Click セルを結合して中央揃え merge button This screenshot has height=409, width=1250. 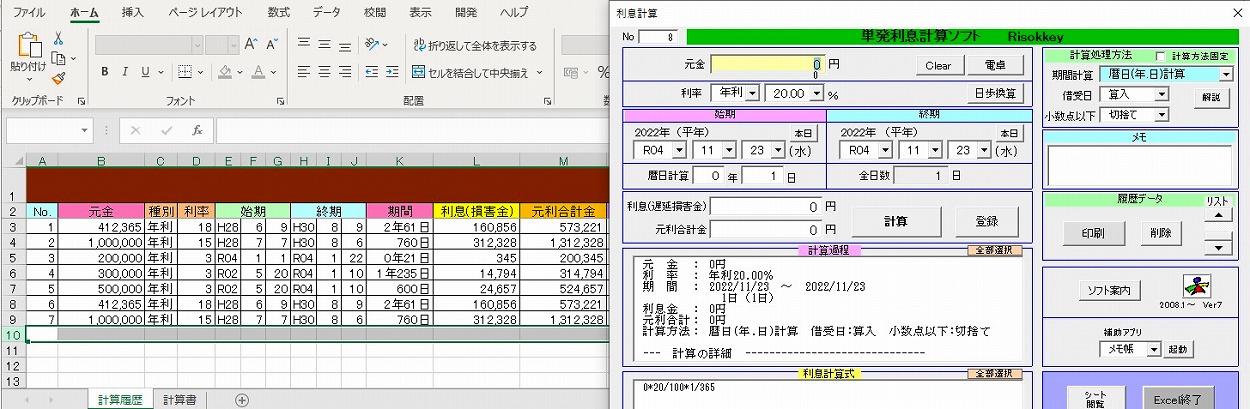pos(470,72)
